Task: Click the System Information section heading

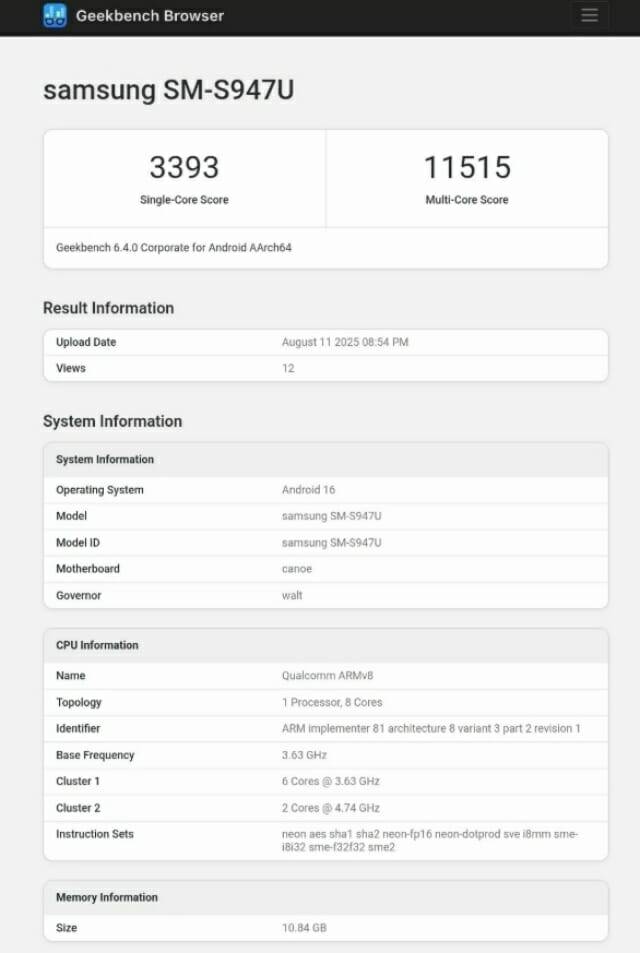Action: pyautogui.click(x=112, y=421)
